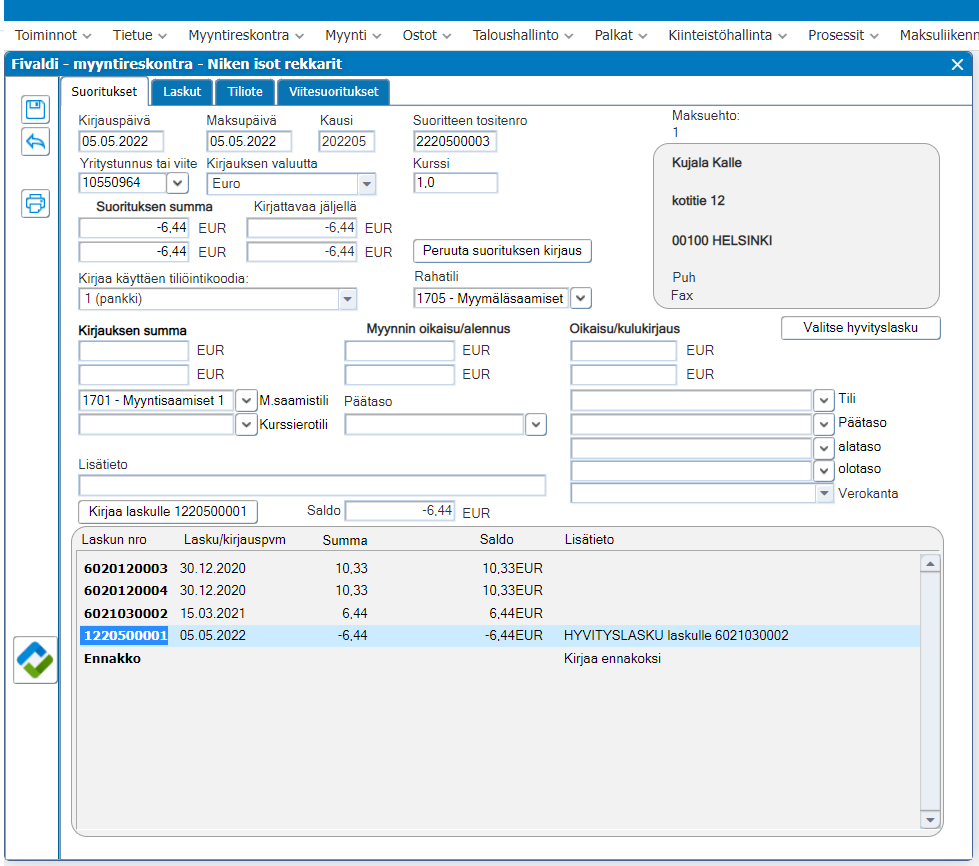Expand Yritystunnus tai viite dropdown
Image resolution: width=979 pixels, height=866 pixels.
[177, 183]
